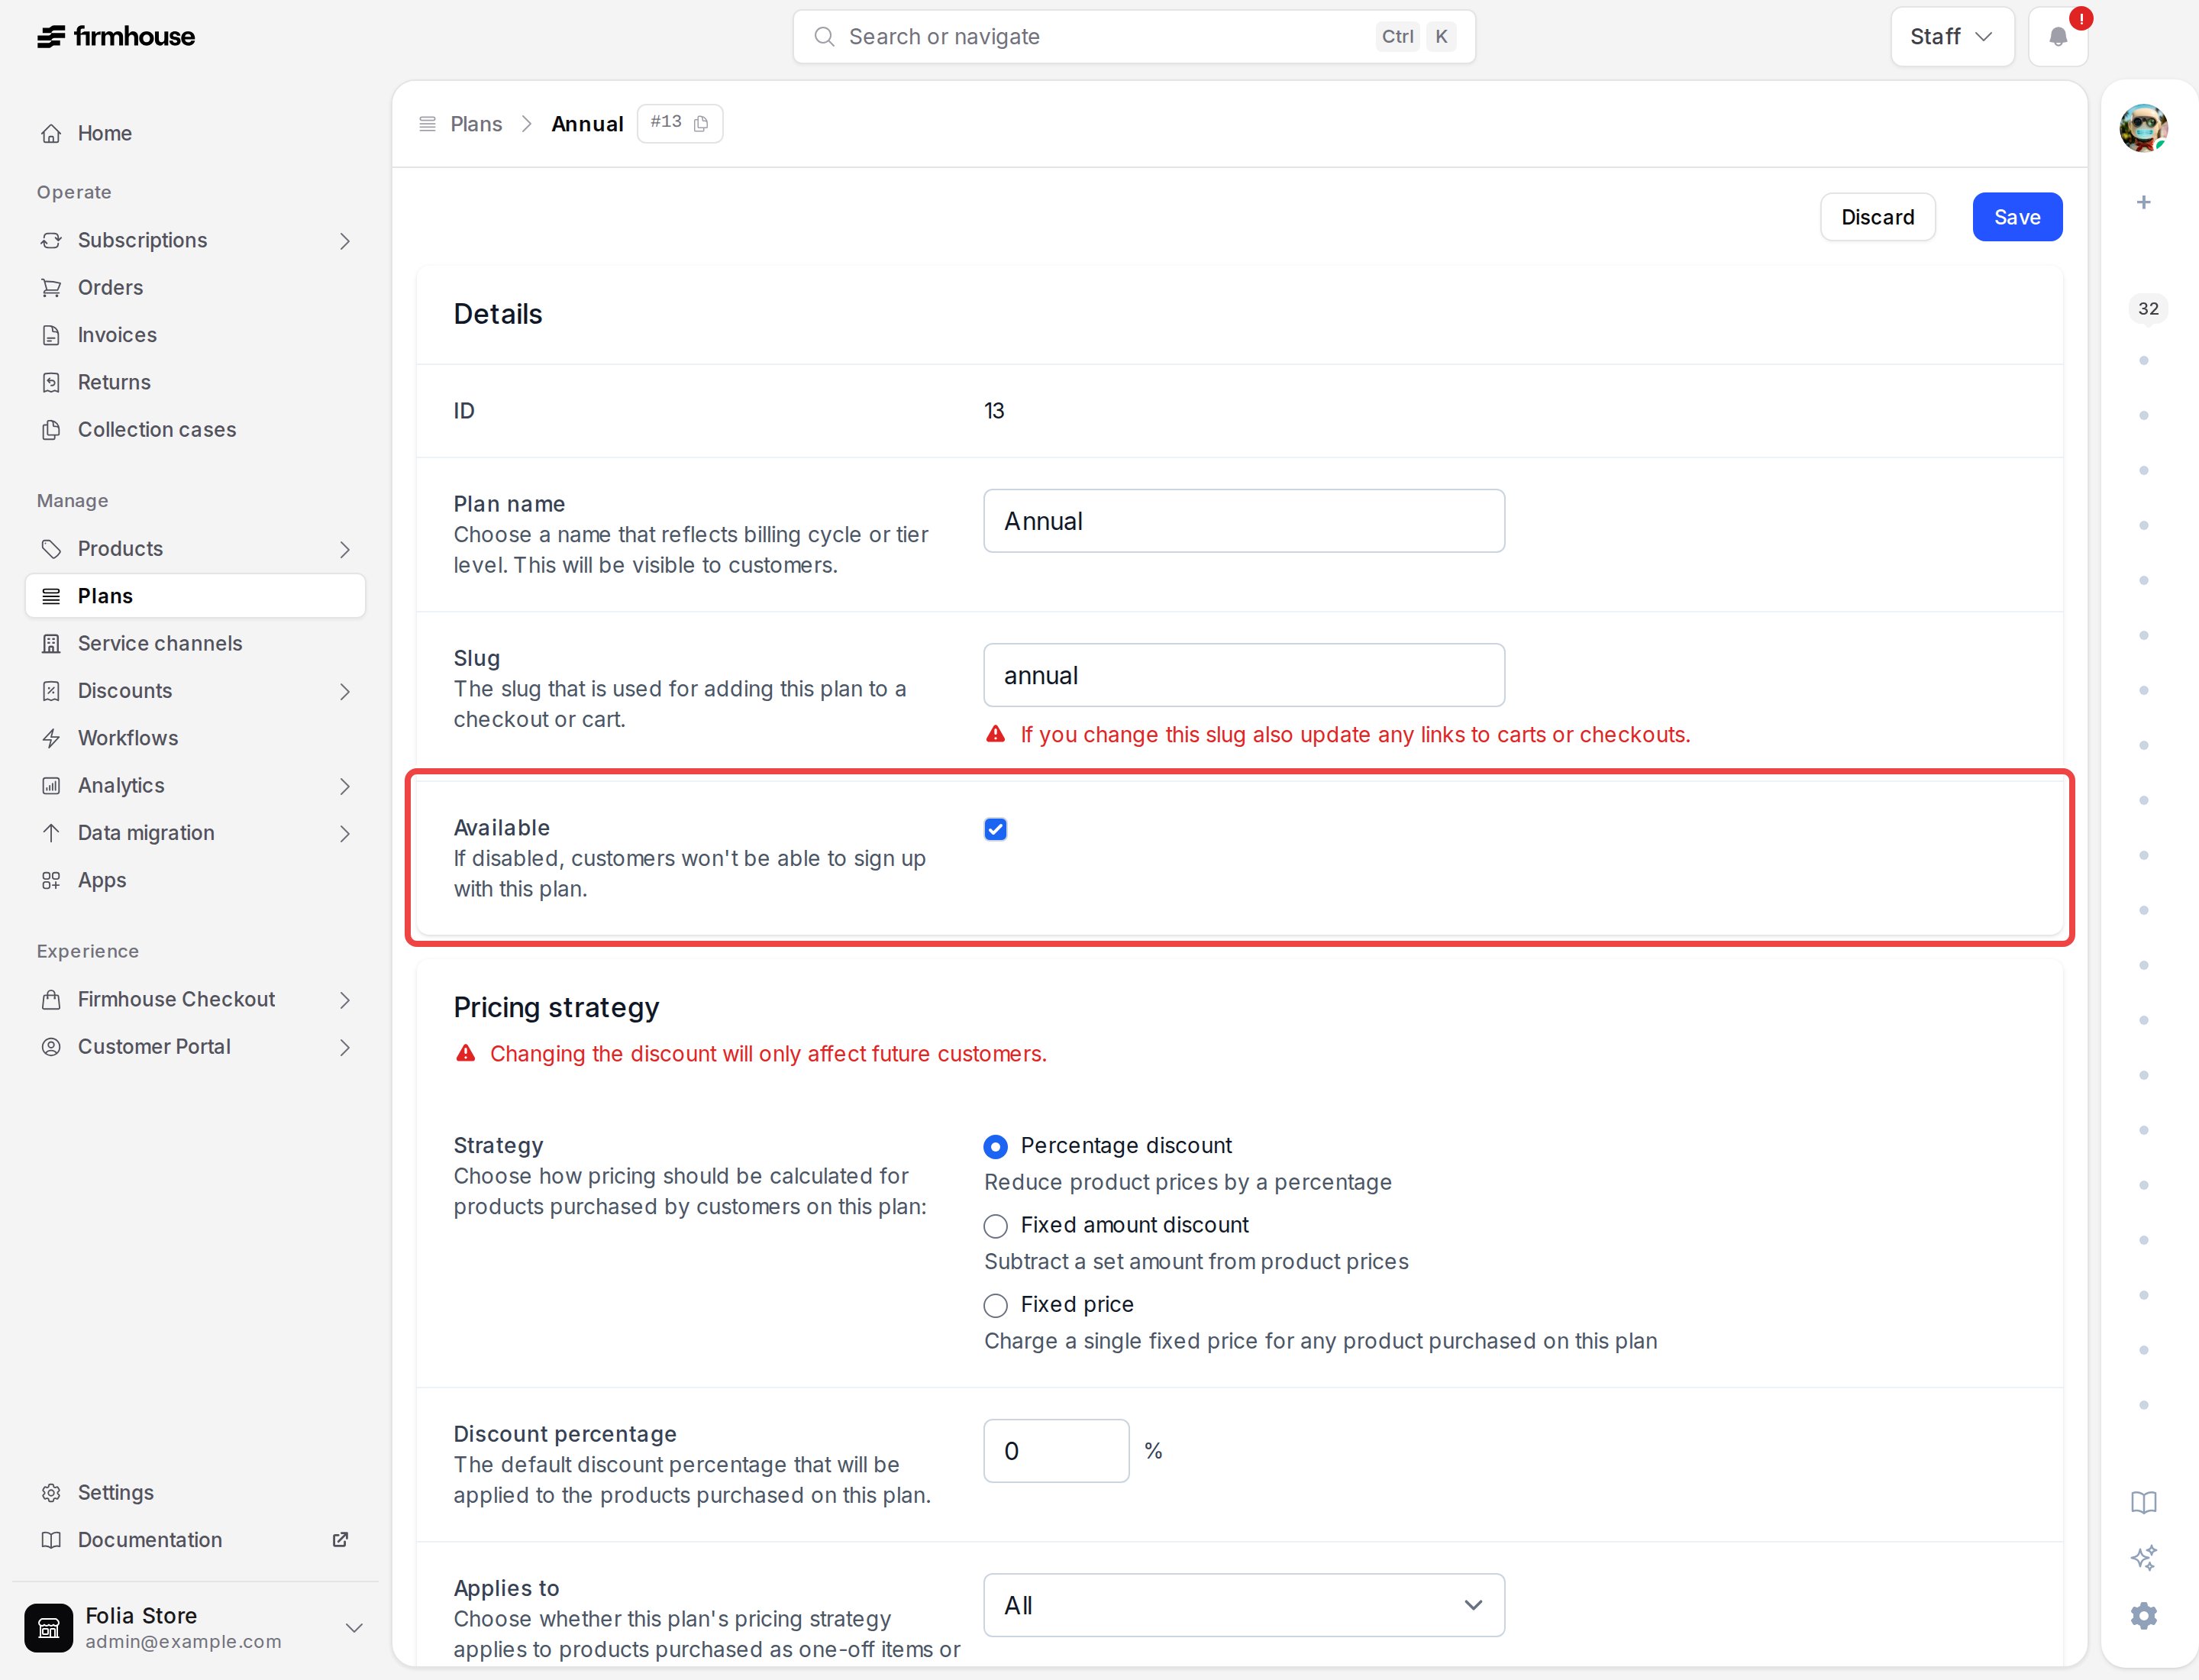Select Fixed price strategy
Image resolution: width=2199 pixels, height=1680 pixels.
[x=995, y=1305]
